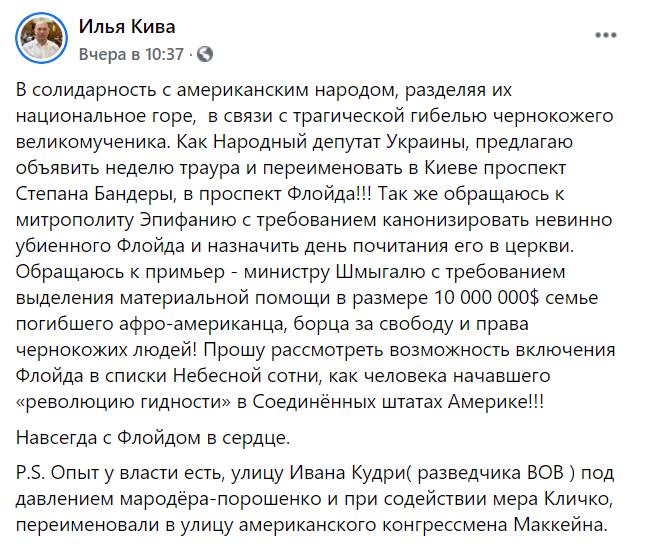Click the P.S. at the postscript start
Viewport: 648px width, 551px height.
click(30, 473)
